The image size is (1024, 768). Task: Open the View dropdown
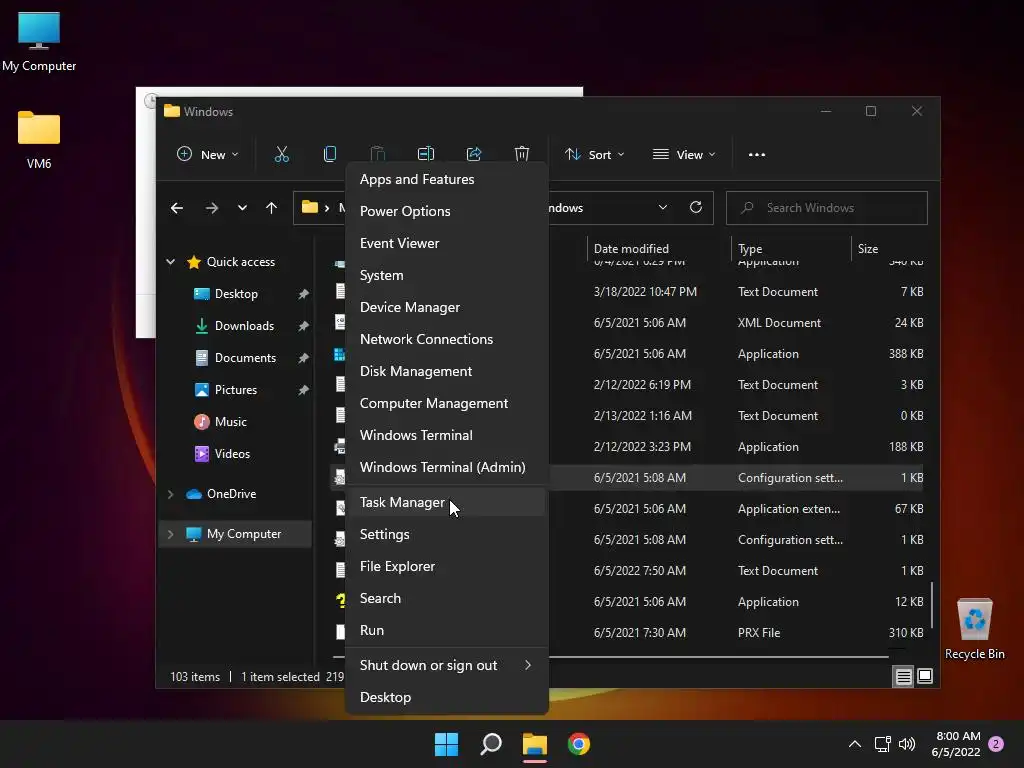point(684,155)
